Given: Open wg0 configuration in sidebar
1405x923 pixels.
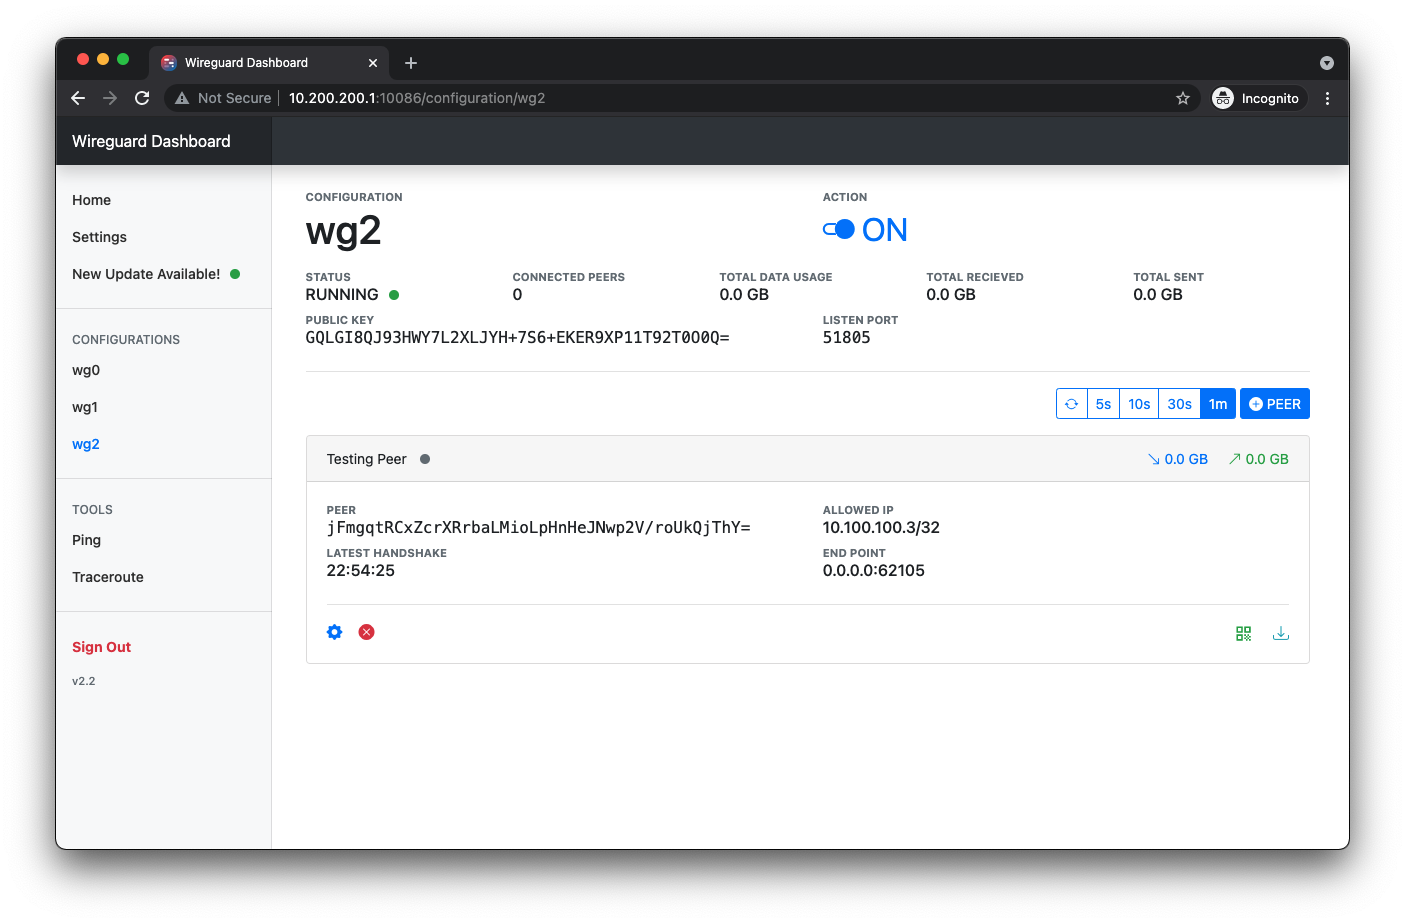Looking at the screenshot, I should pyautogui.click(x=86, y=370).
